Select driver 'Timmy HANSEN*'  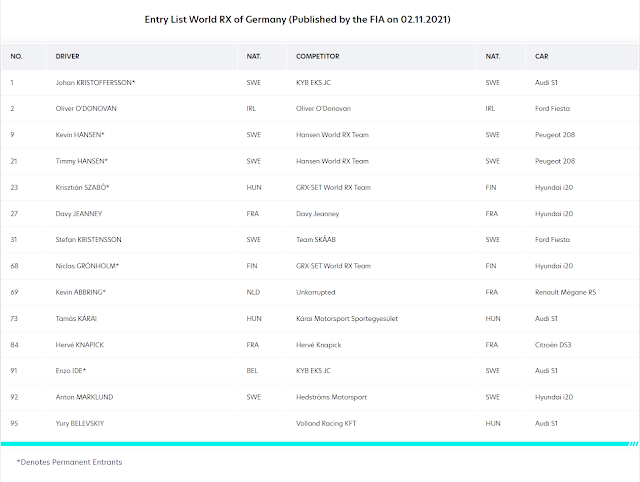tap(82, 161)
